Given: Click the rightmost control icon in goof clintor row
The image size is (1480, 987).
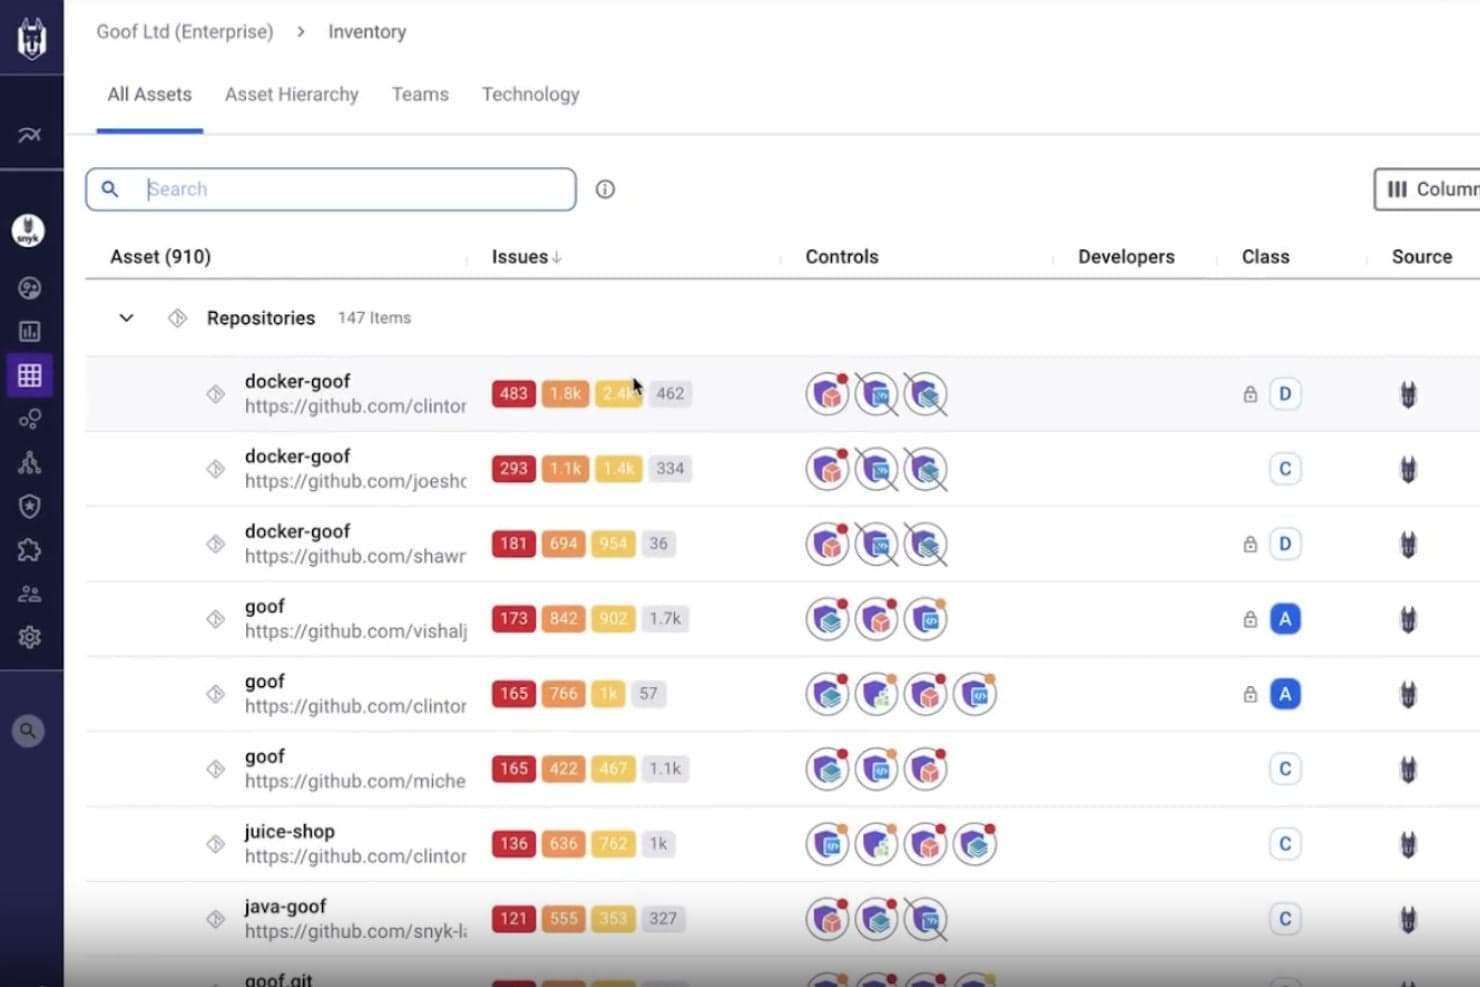Looking at the screenshot, I should coord(975,694).
